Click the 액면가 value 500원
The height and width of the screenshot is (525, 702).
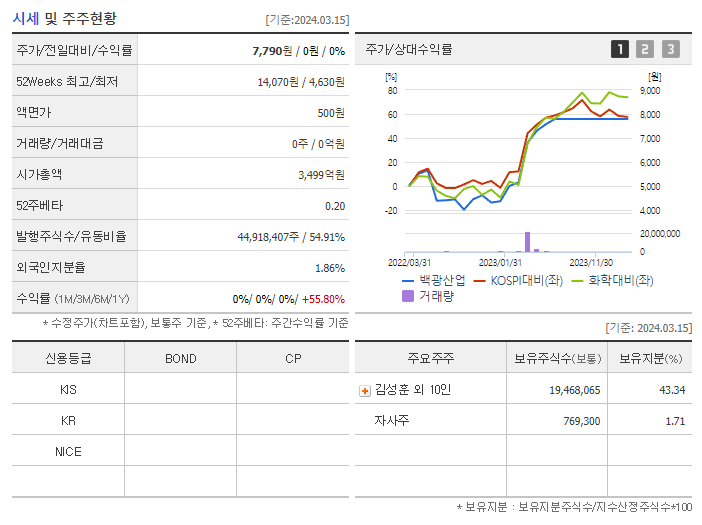331,113
